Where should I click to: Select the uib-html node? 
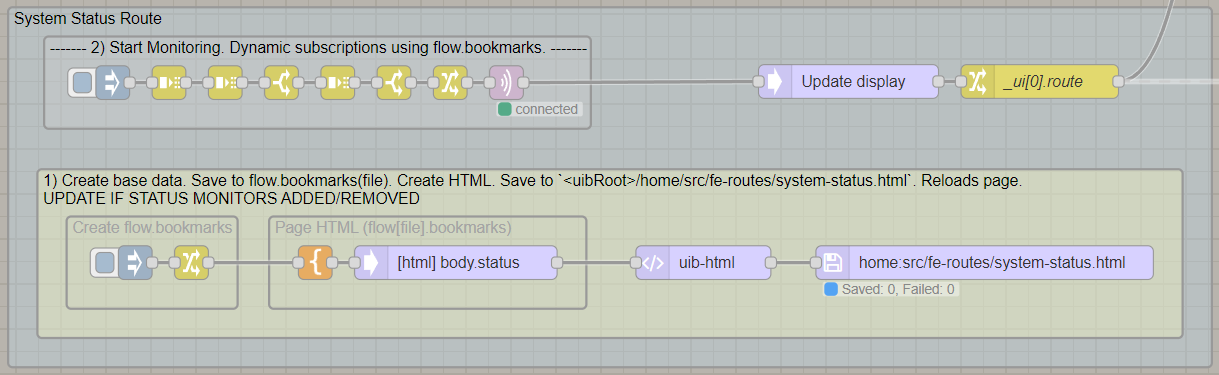703,263
